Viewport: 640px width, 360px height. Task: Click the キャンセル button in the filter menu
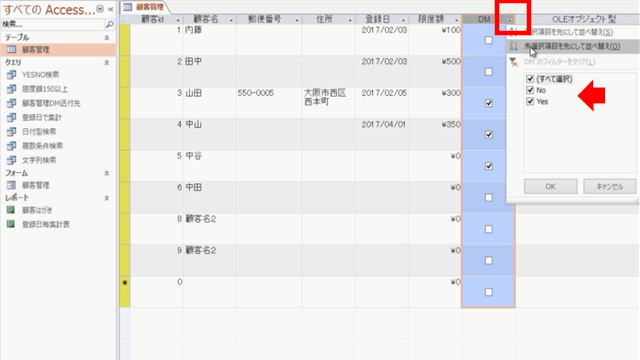609,187
